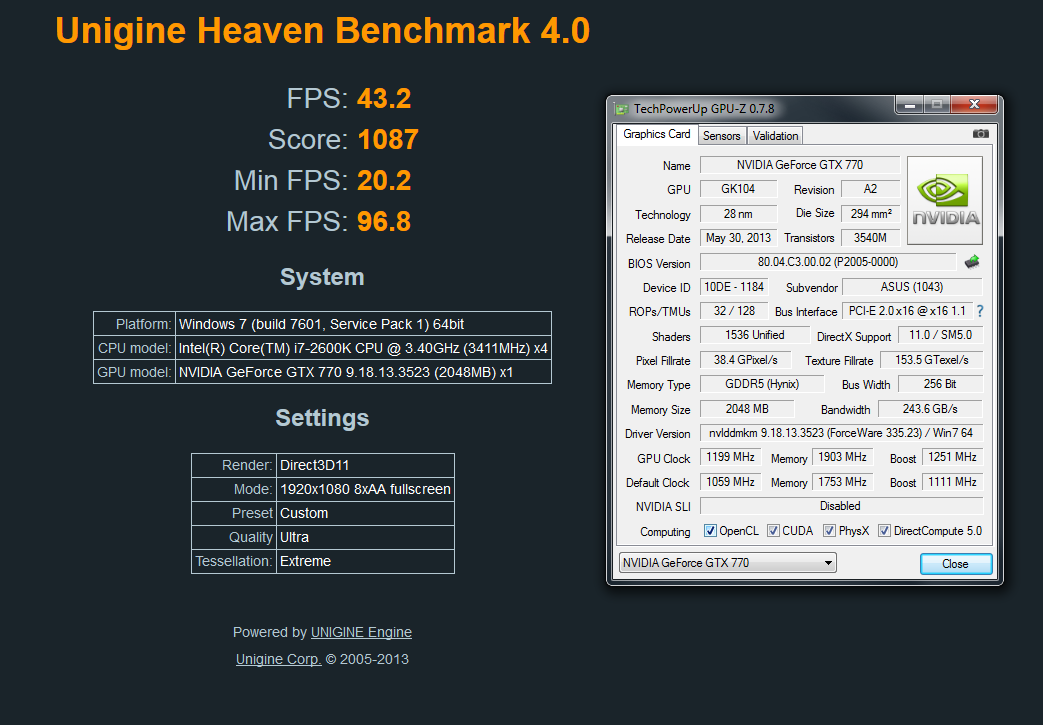
Task: Click Texture Fillrate field 153.5 GTexel/s
Action: pyautogui.click(x=931, y=360)
